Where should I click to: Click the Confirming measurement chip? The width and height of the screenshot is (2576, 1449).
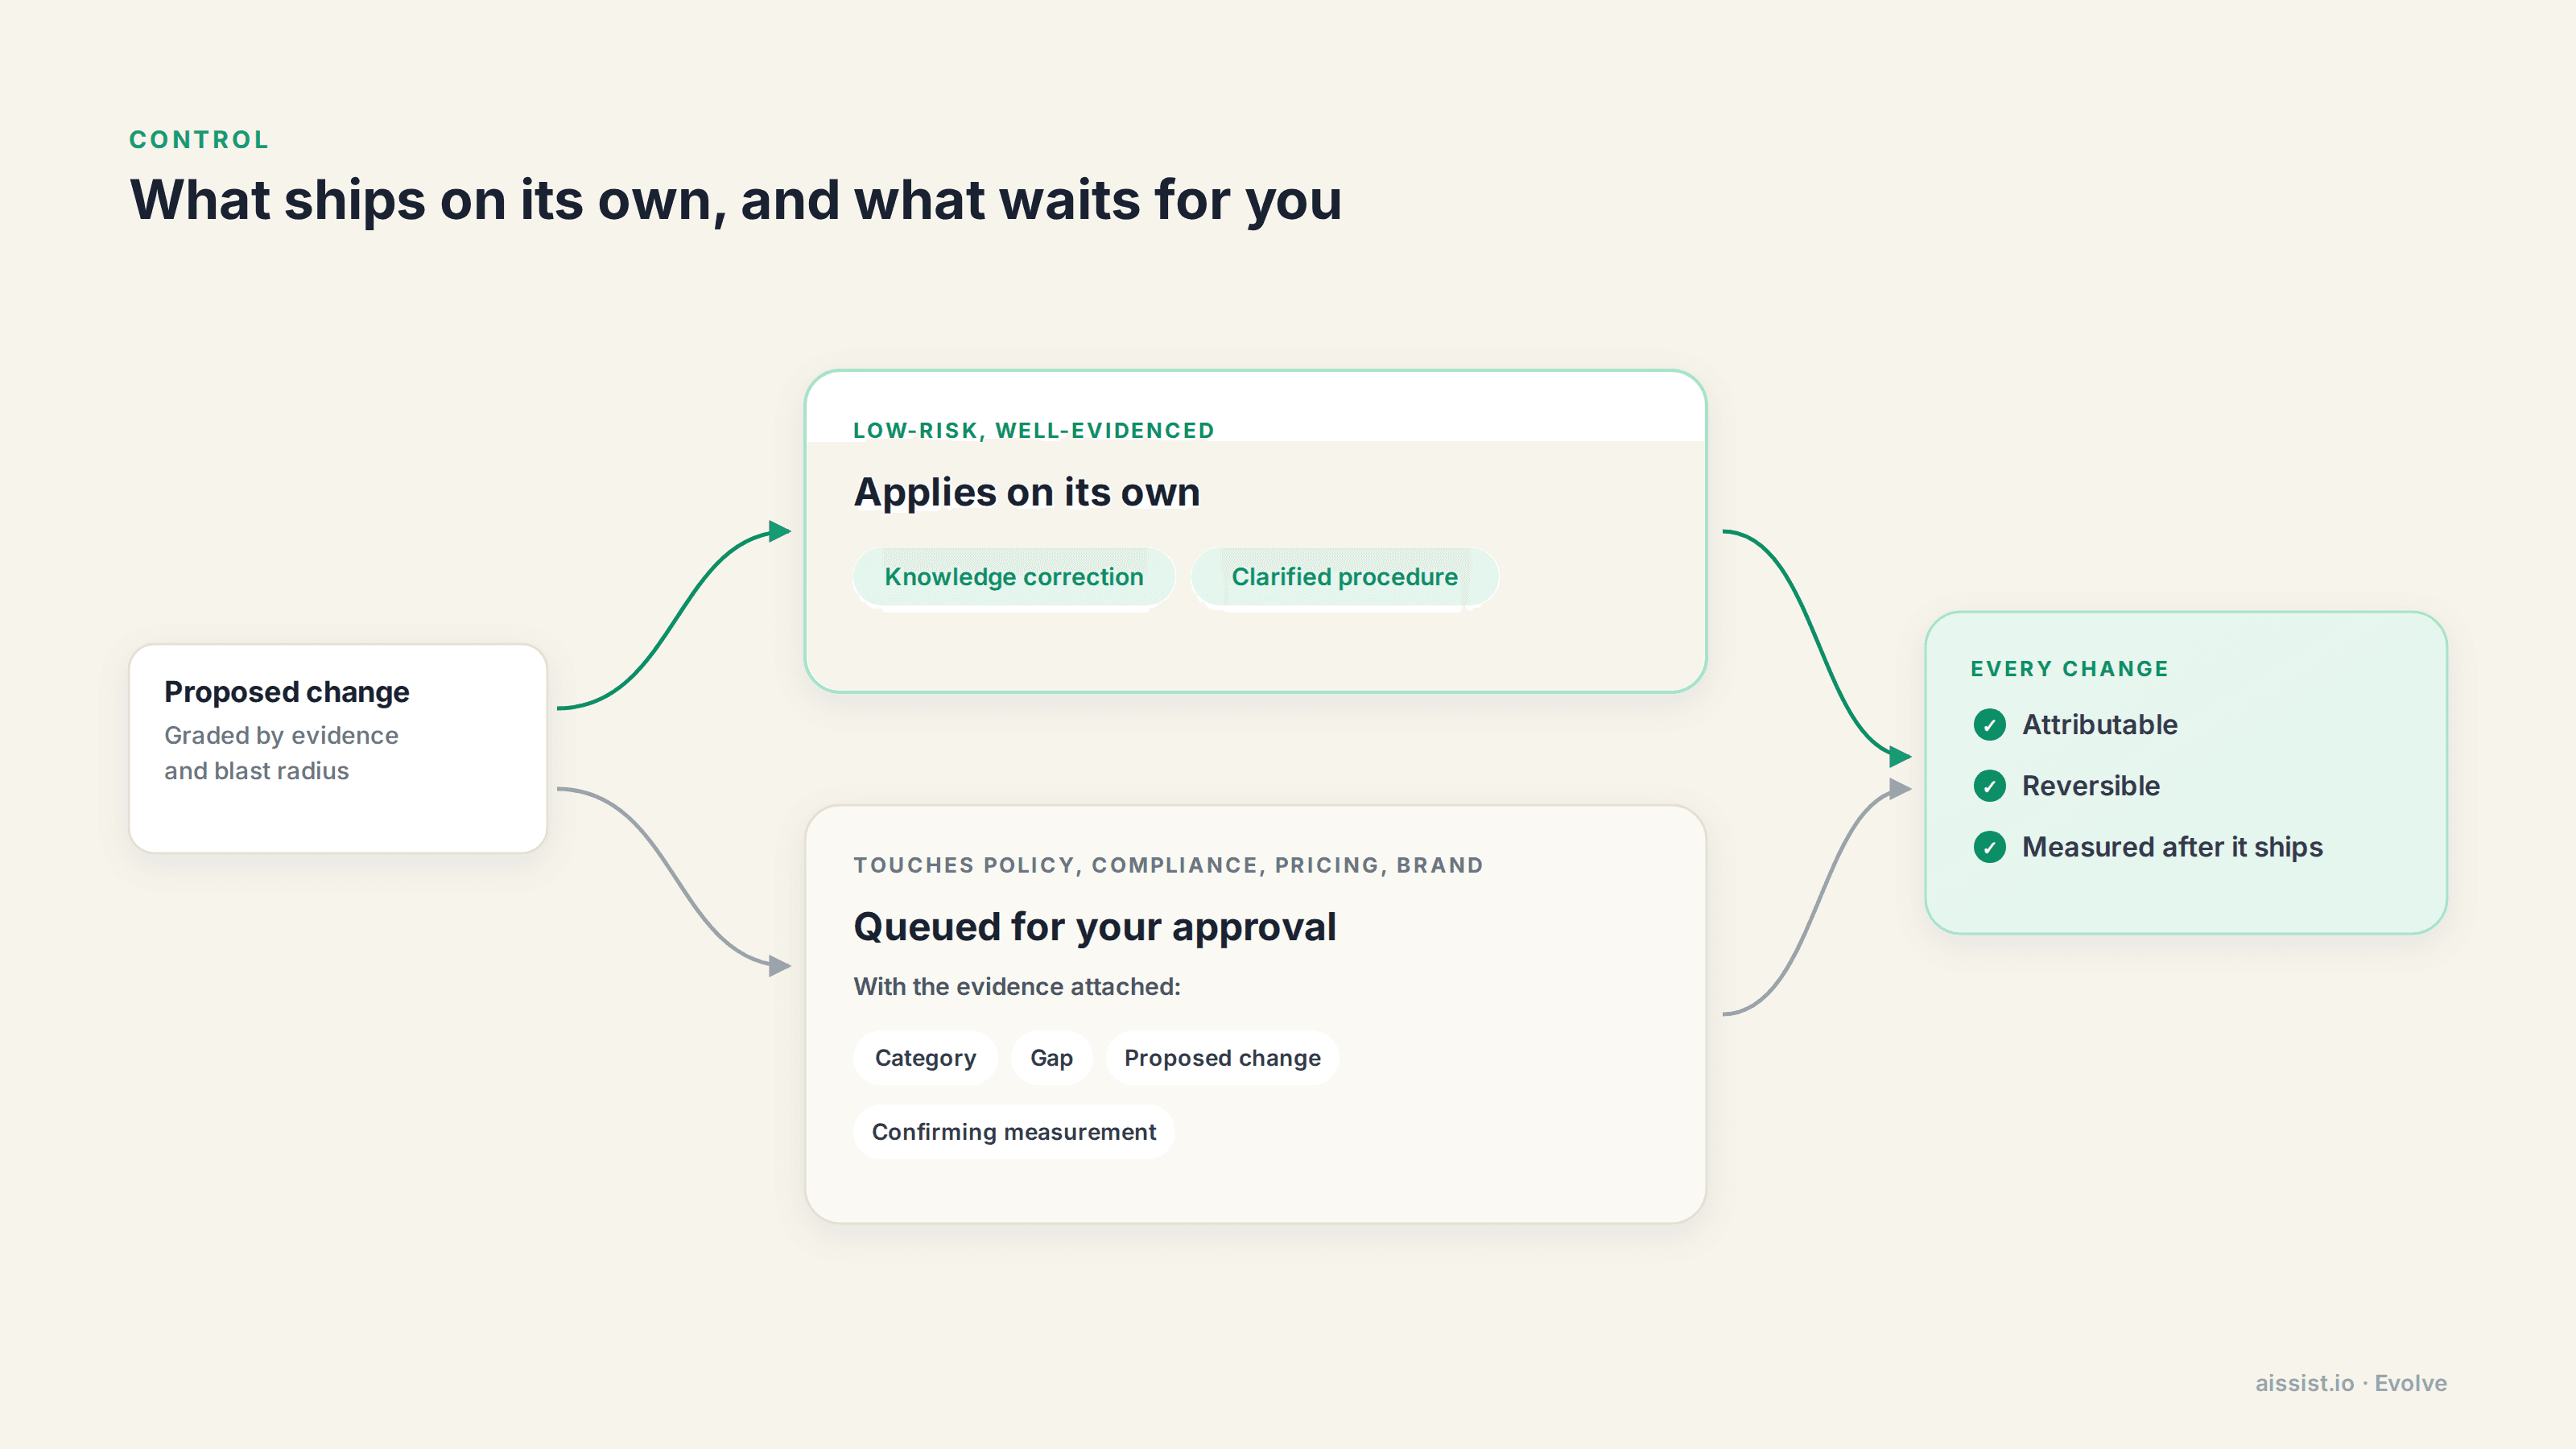[x=1013, y=1132]
